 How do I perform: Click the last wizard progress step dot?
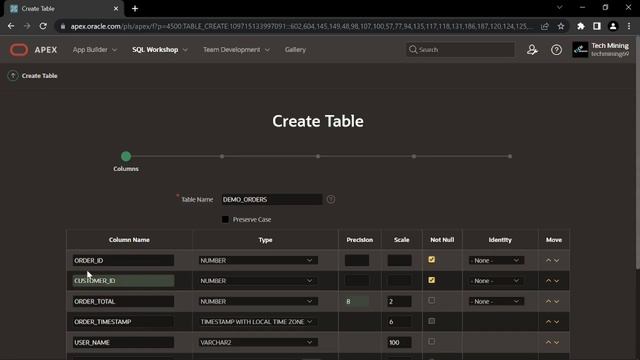(x=510, y=156)
